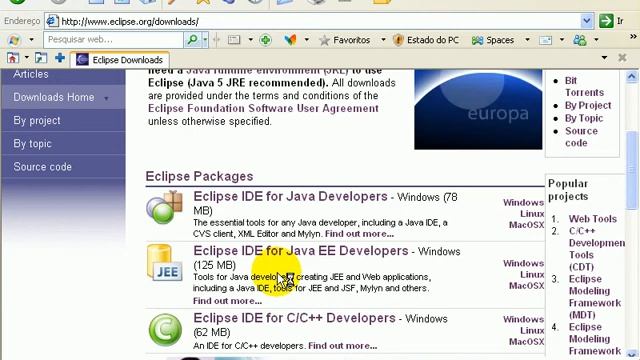640x360 pixels.
Task: Open the search button dropdown arrow
Action: click(205, 40)
